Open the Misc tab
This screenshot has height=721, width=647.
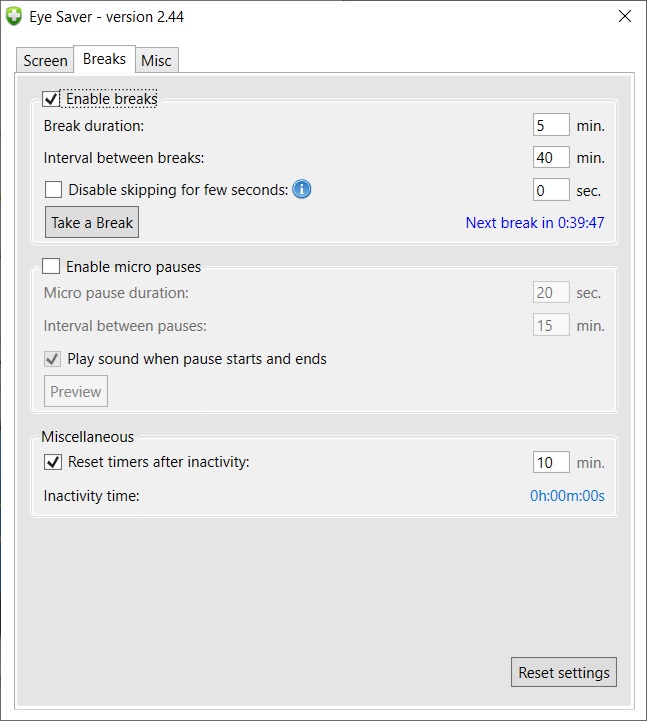click(156, 61)
